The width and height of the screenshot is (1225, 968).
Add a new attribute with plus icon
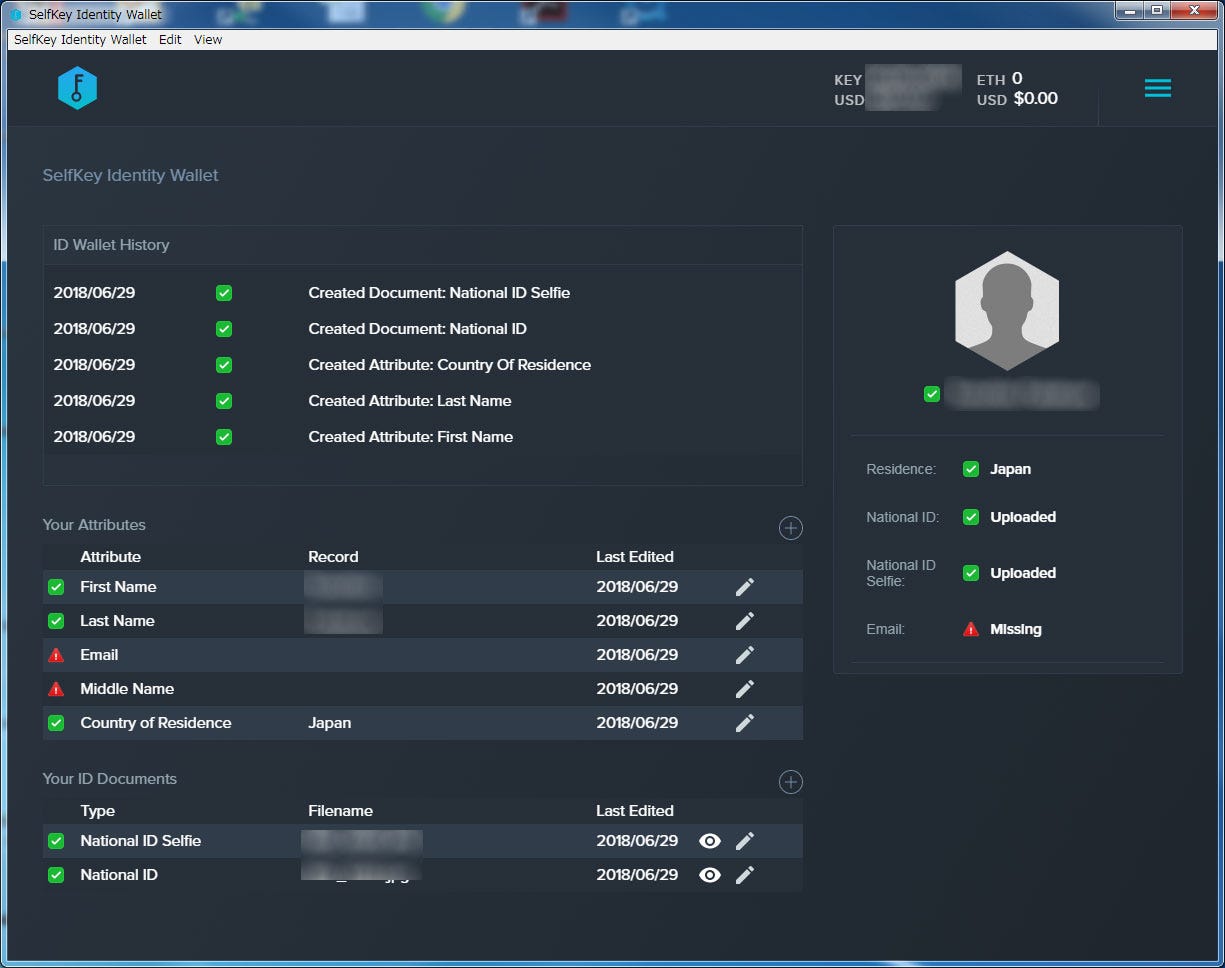tap(790, 528)
